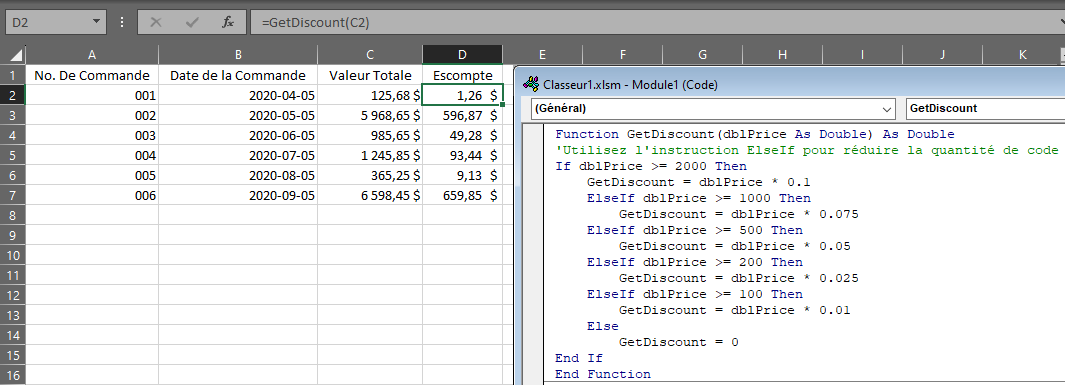The height and width of the screenshot is (385, 1065).
Task: Select column J header
Action: pos(943,55)
